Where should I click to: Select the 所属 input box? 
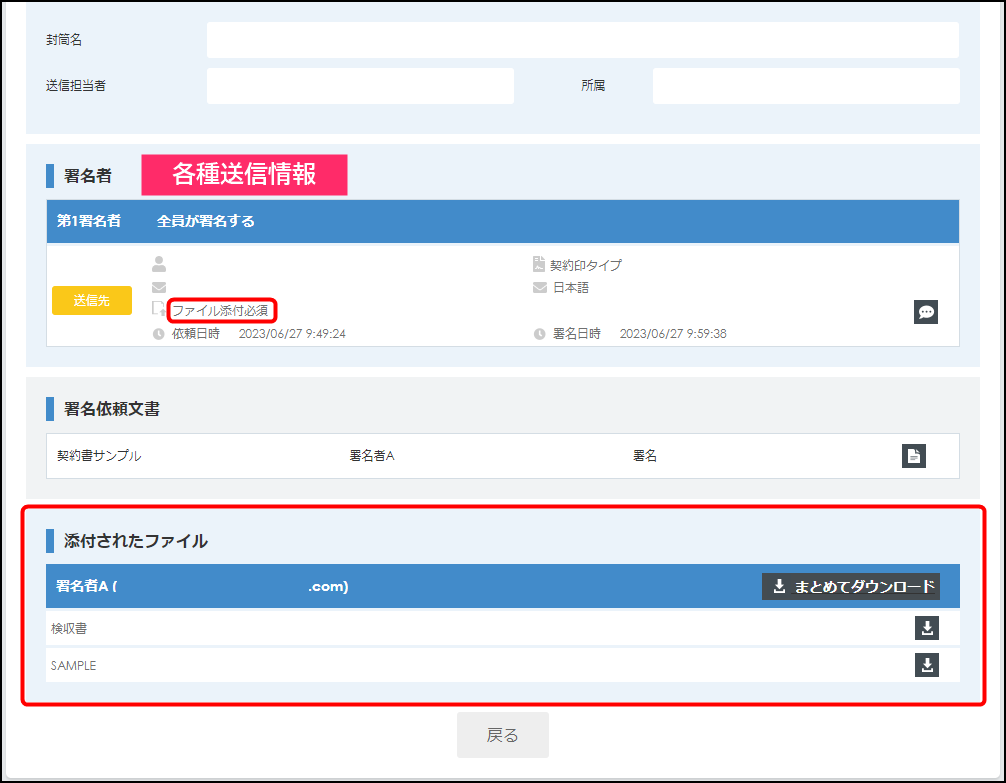(x=805, y=86)
